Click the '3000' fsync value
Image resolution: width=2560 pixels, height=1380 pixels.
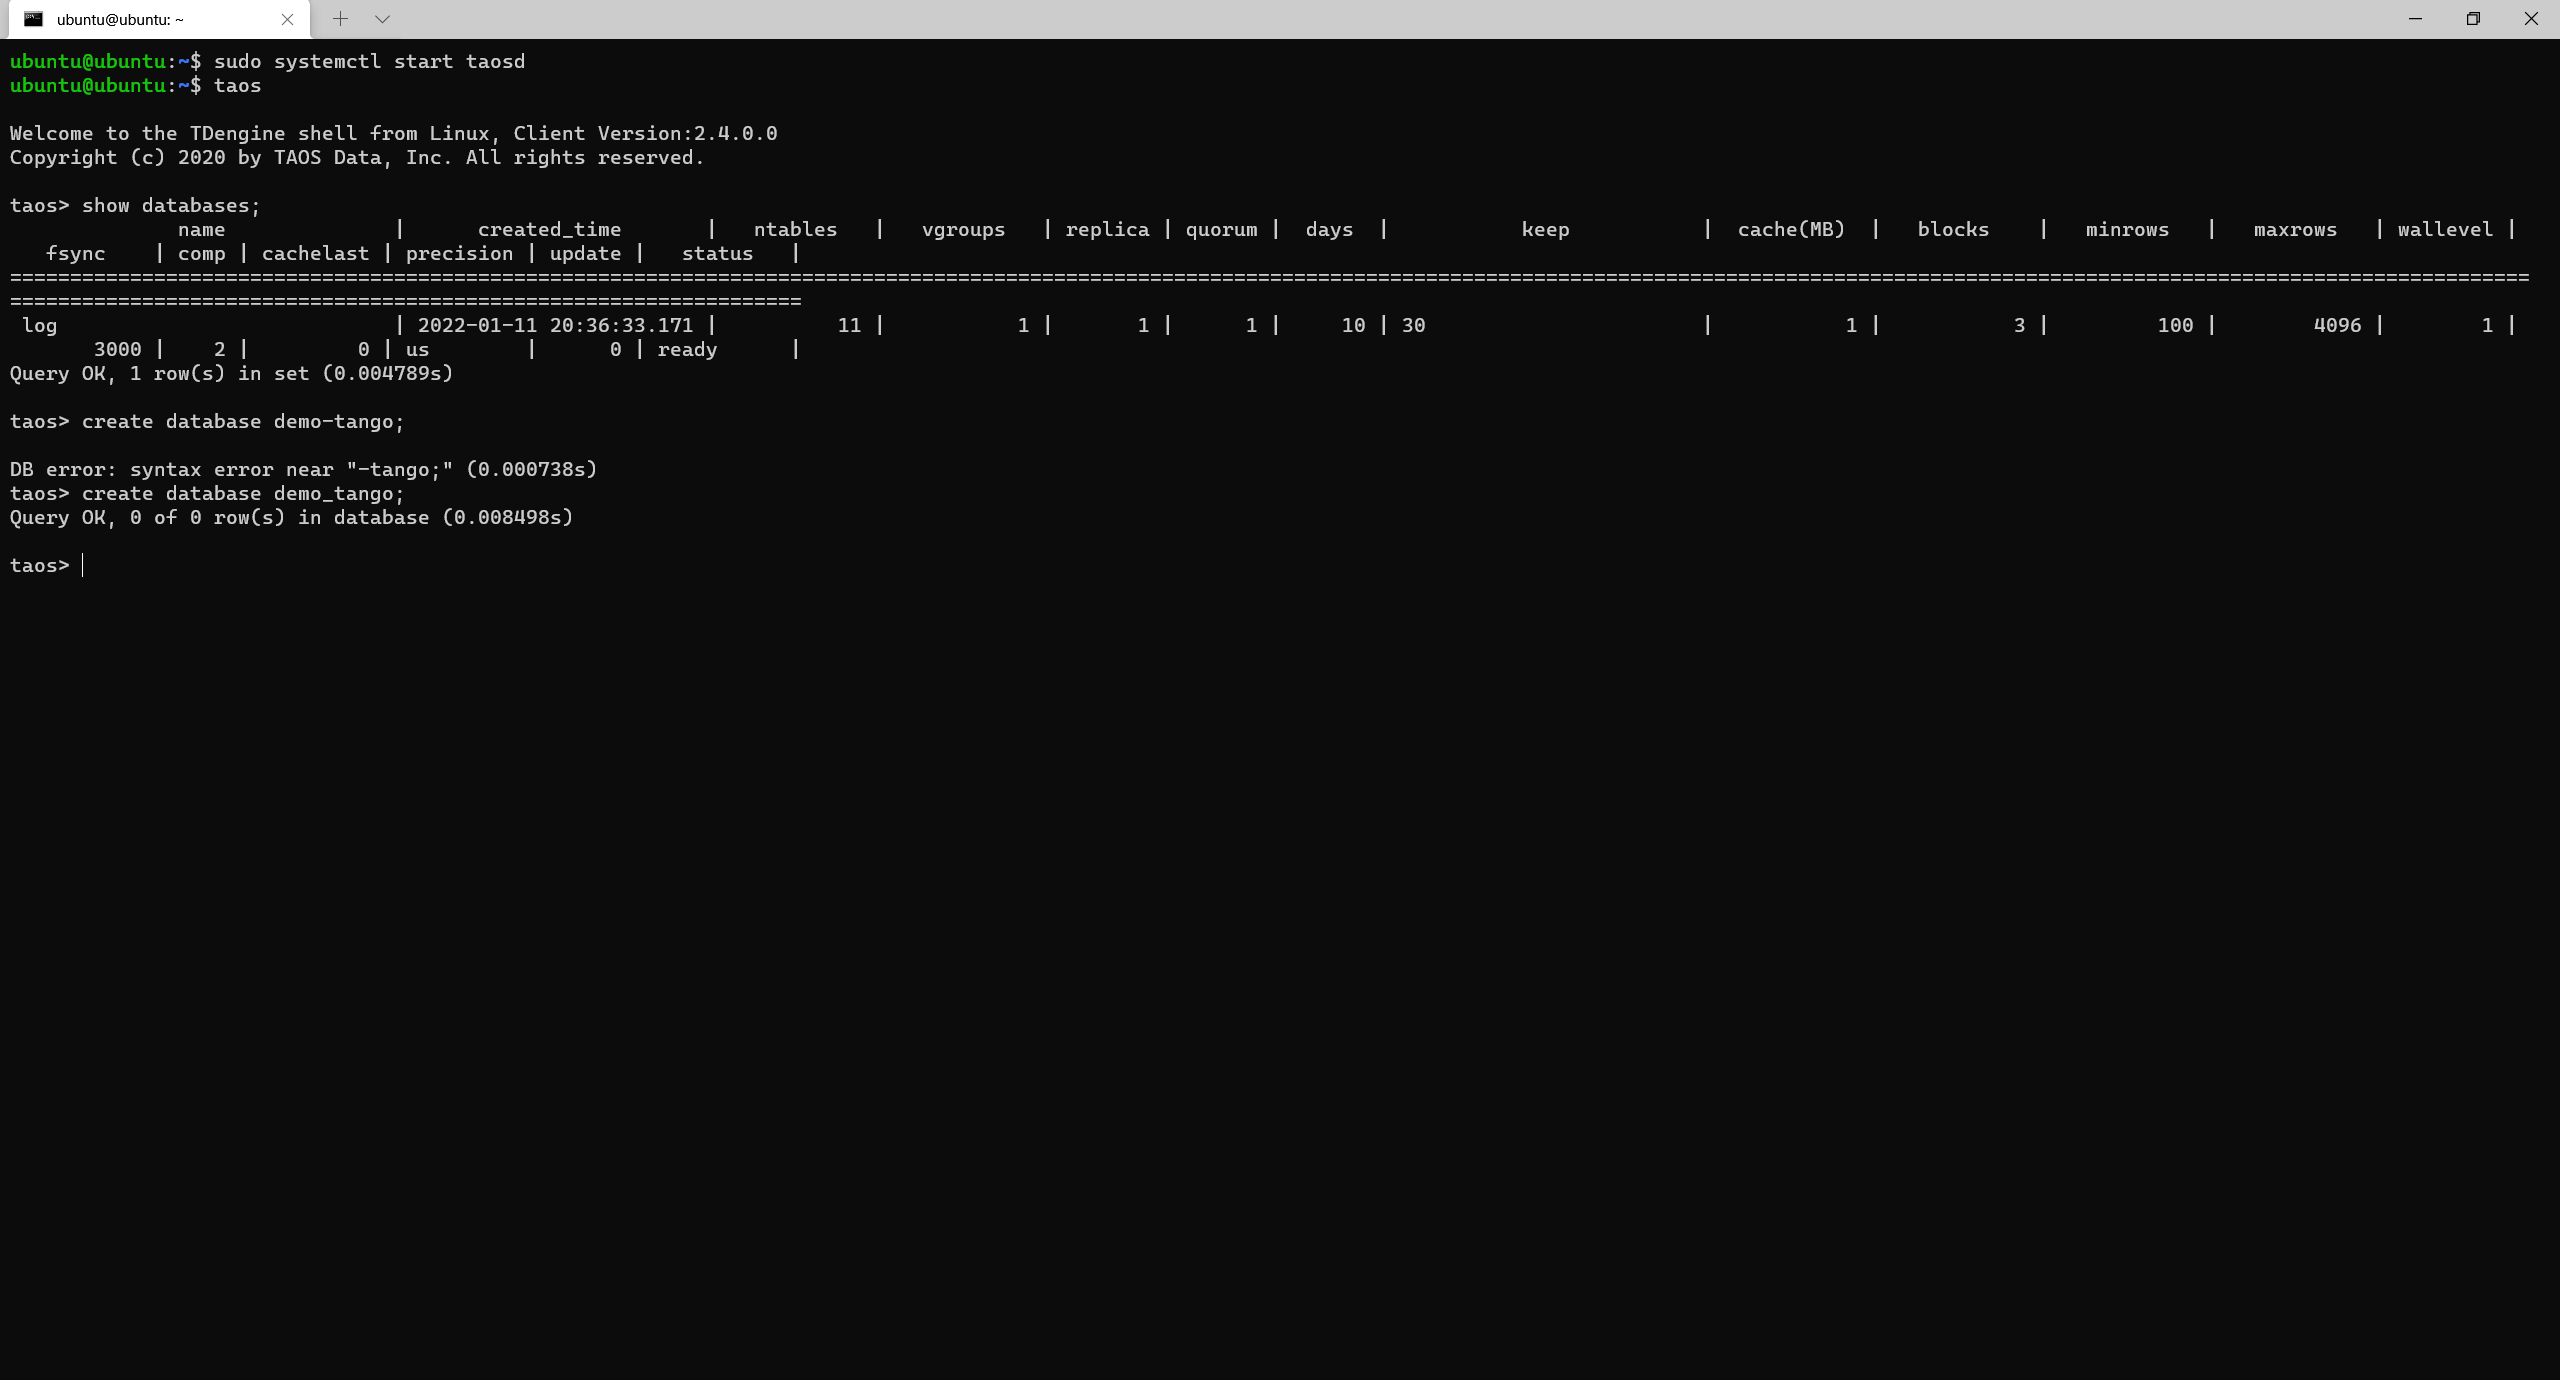(117, 350)
